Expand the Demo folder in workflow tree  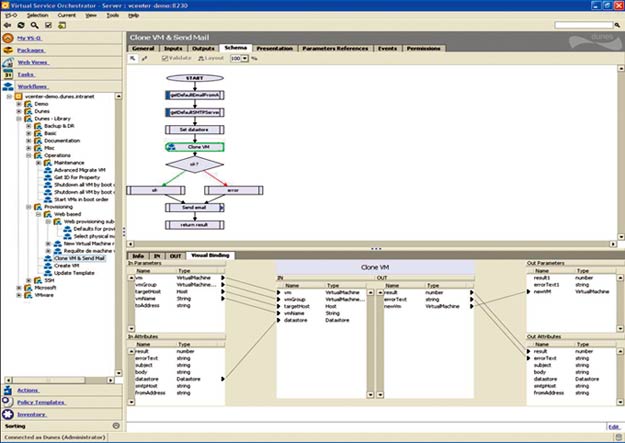(x=18, y=104)
